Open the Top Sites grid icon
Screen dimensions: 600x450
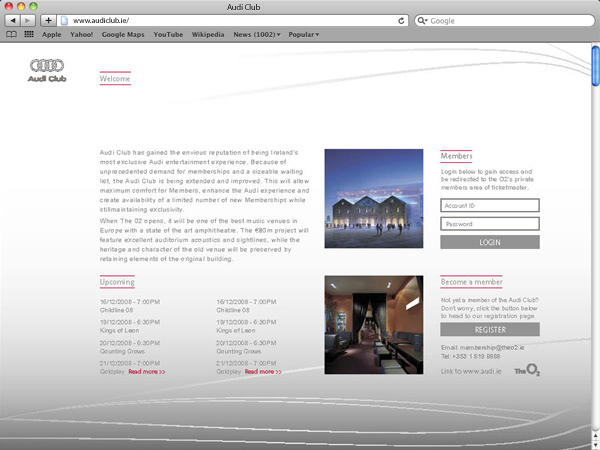[x=29, y=34]
